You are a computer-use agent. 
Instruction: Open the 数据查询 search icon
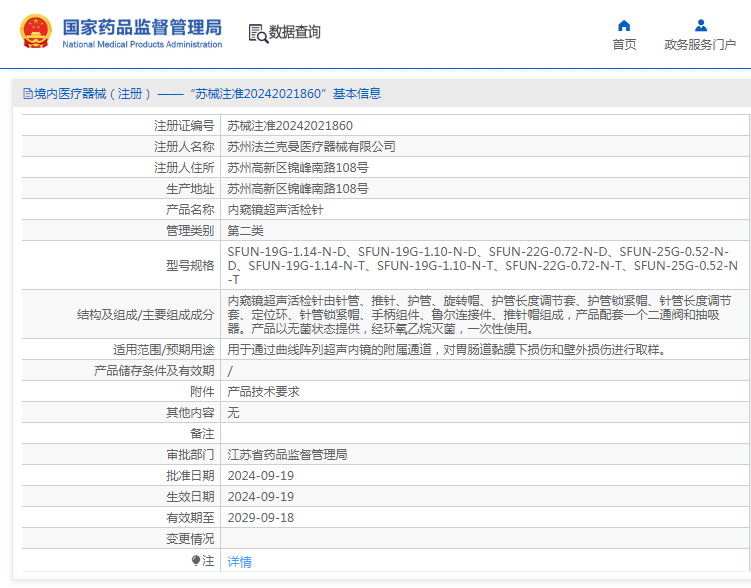(x=258, y=34)
